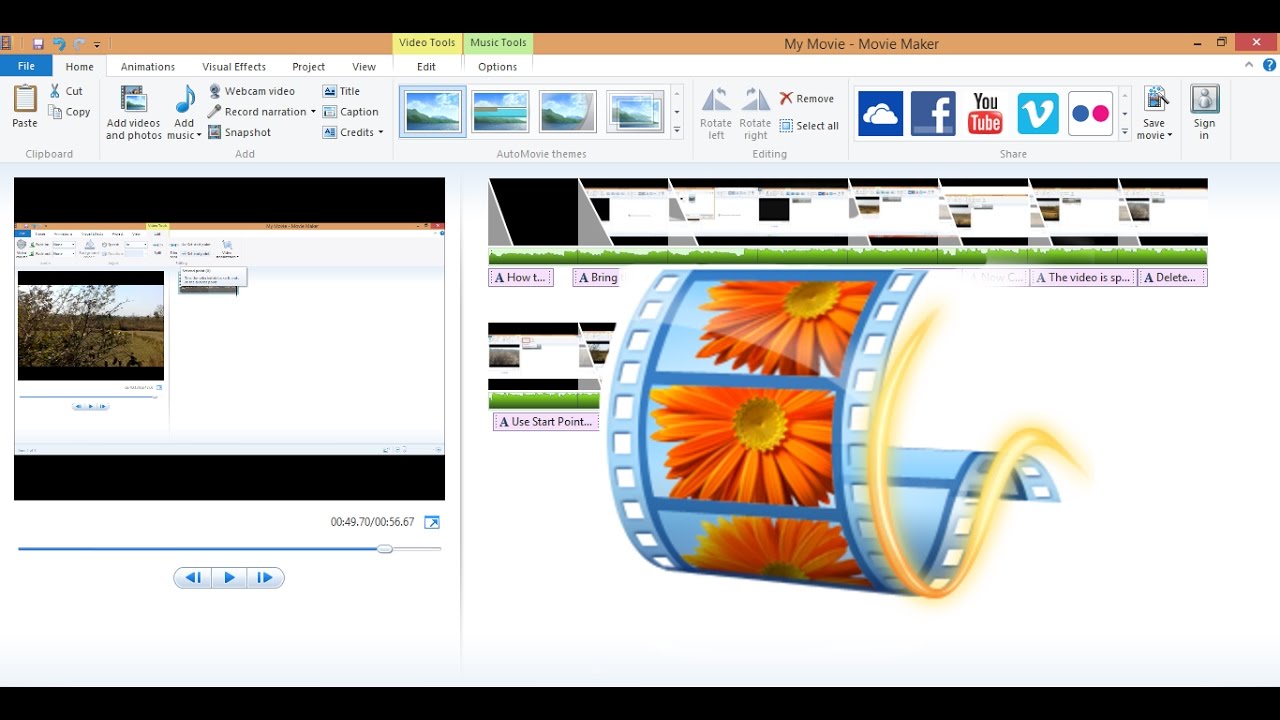
Task: Take a Snapshot of the preview
Action: [x=240, y=132]
